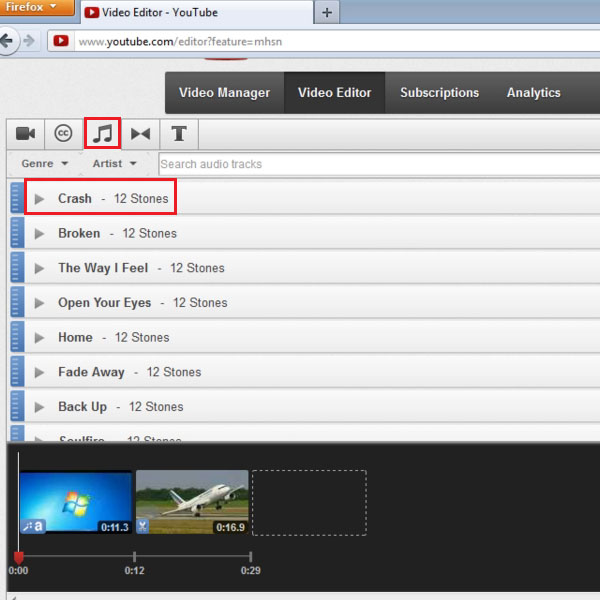The height and width of the screenshot is (600, 600).
Task: Open the transitions tab icon
Action: (x=140, y=134)
